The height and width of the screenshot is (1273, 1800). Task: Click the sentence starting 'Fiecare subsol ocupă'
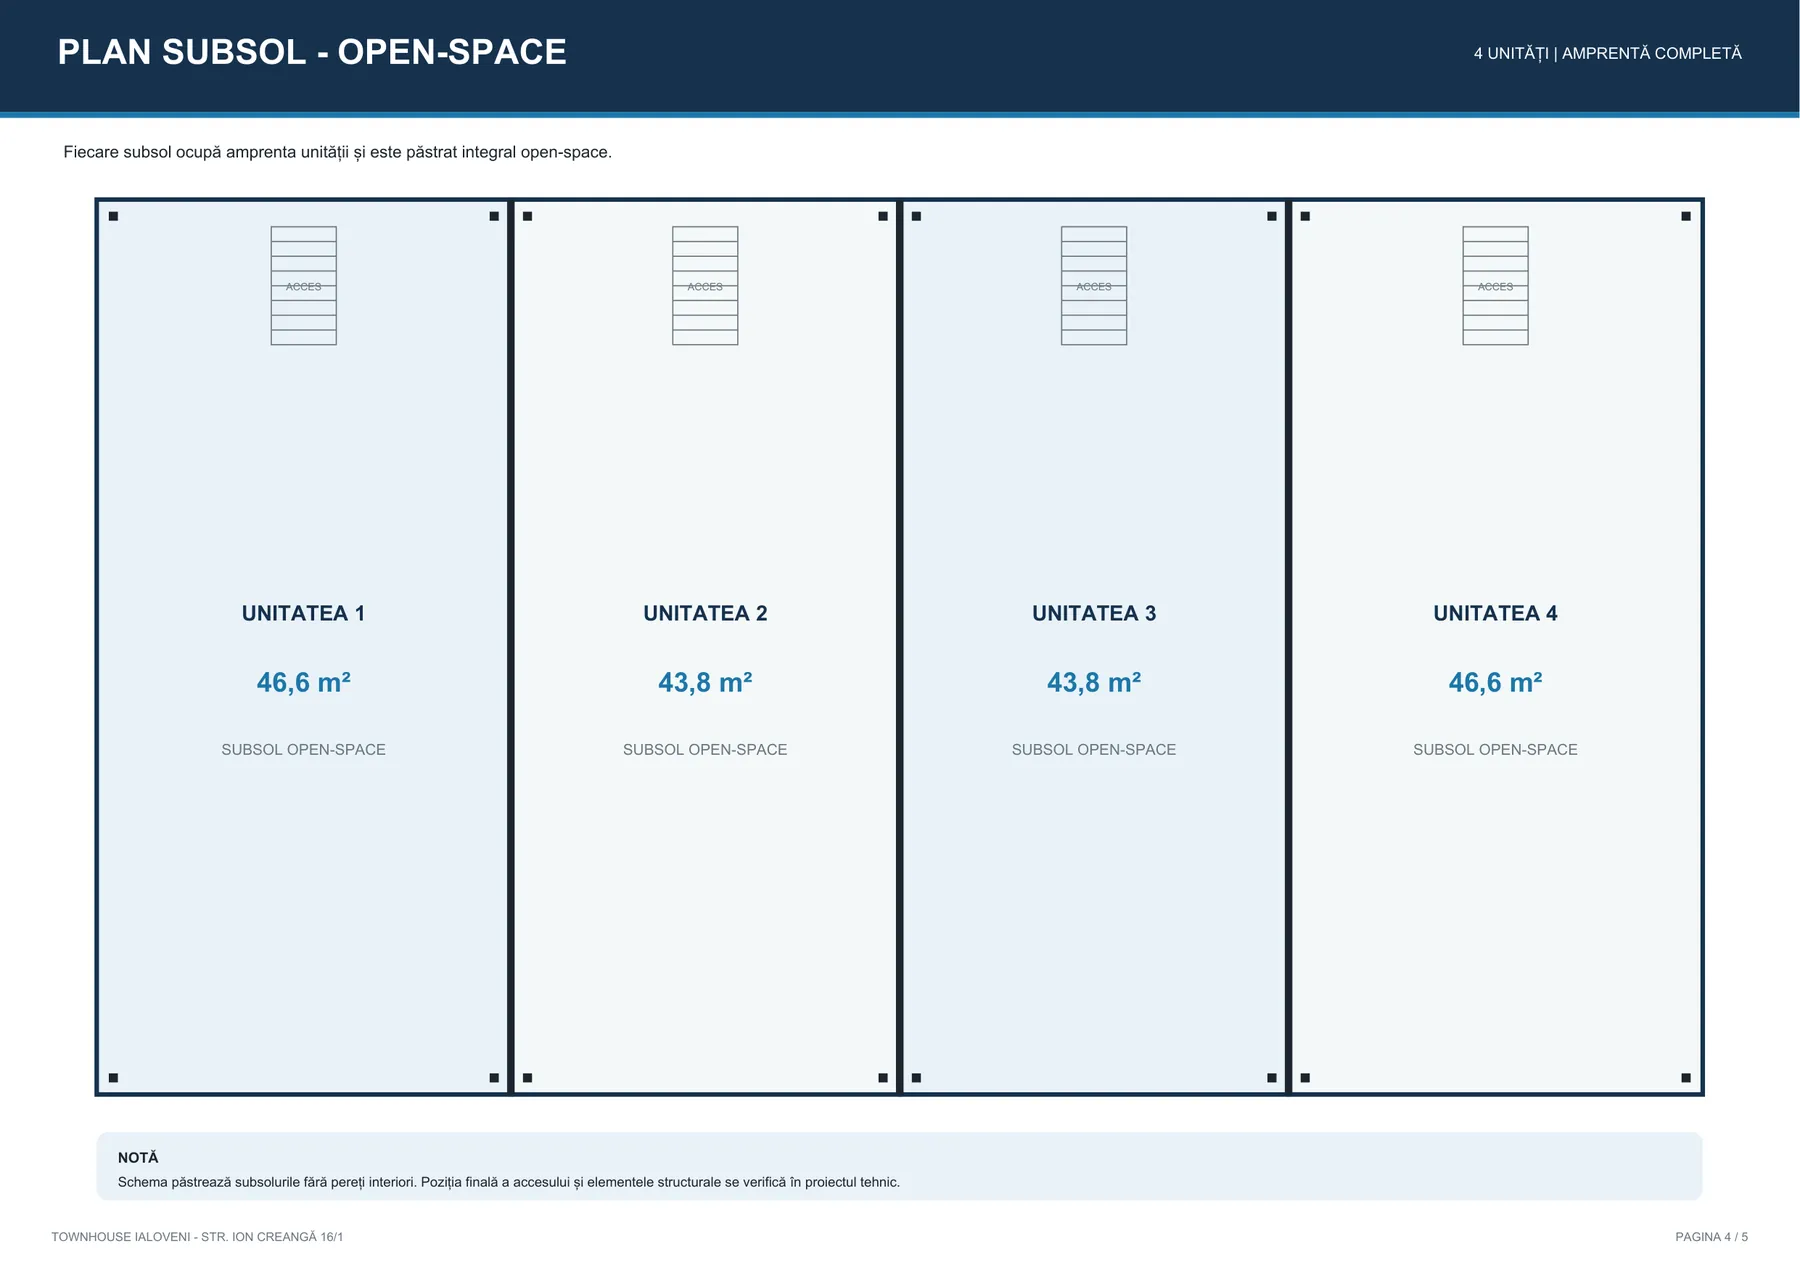tap(337, 152)
